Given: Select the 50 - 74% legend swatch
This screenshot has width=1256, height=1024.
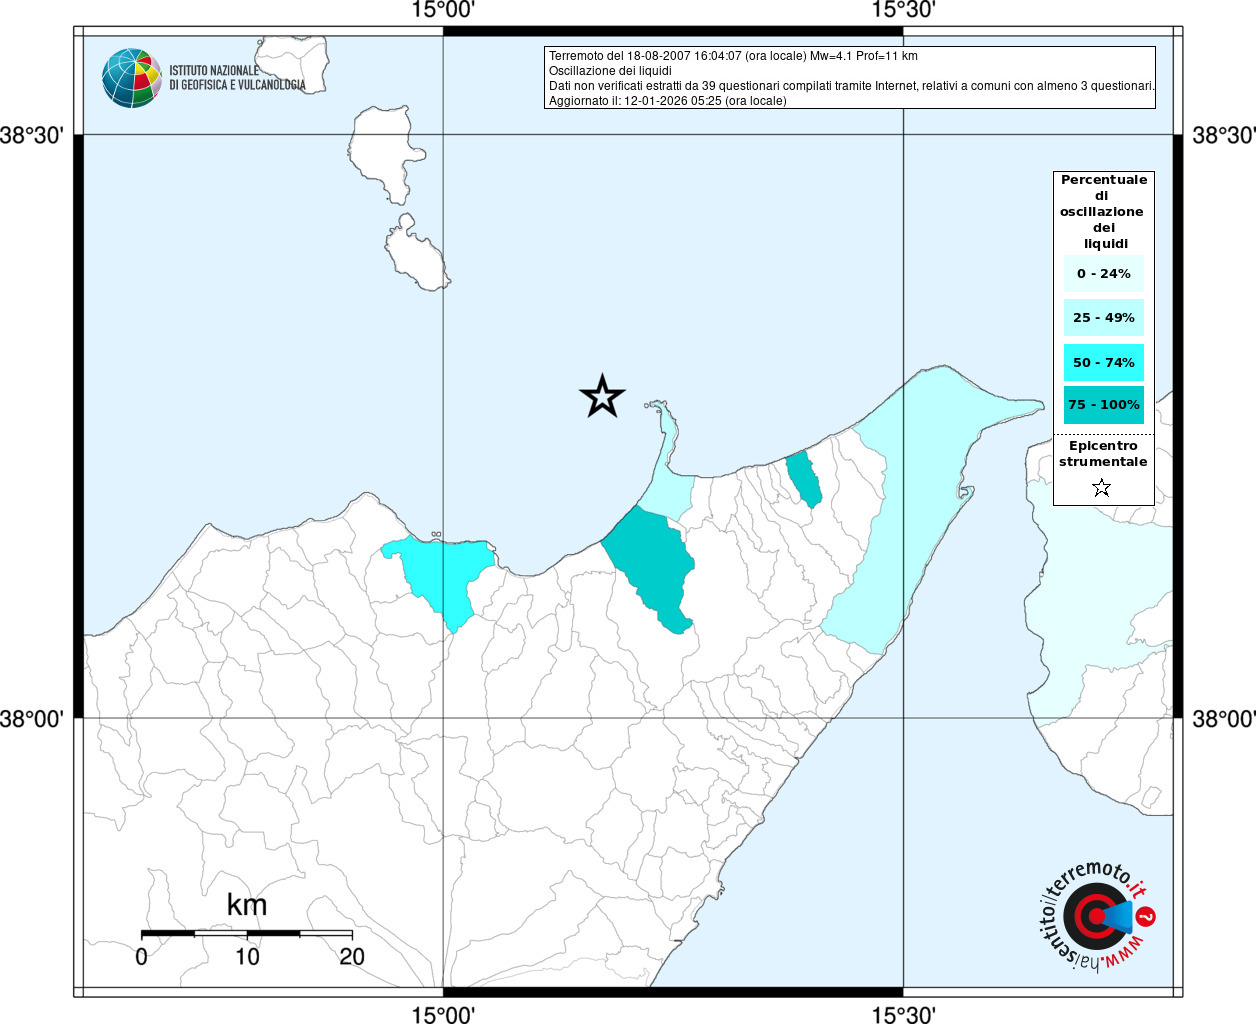Looking at the screenshot, I should pyautogui.click(x=1103, y=362).
